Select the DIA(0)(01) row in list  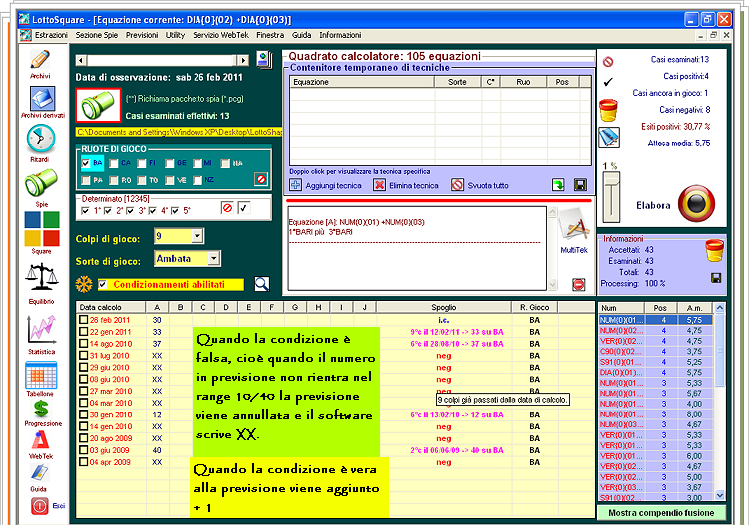pos(656,373)
